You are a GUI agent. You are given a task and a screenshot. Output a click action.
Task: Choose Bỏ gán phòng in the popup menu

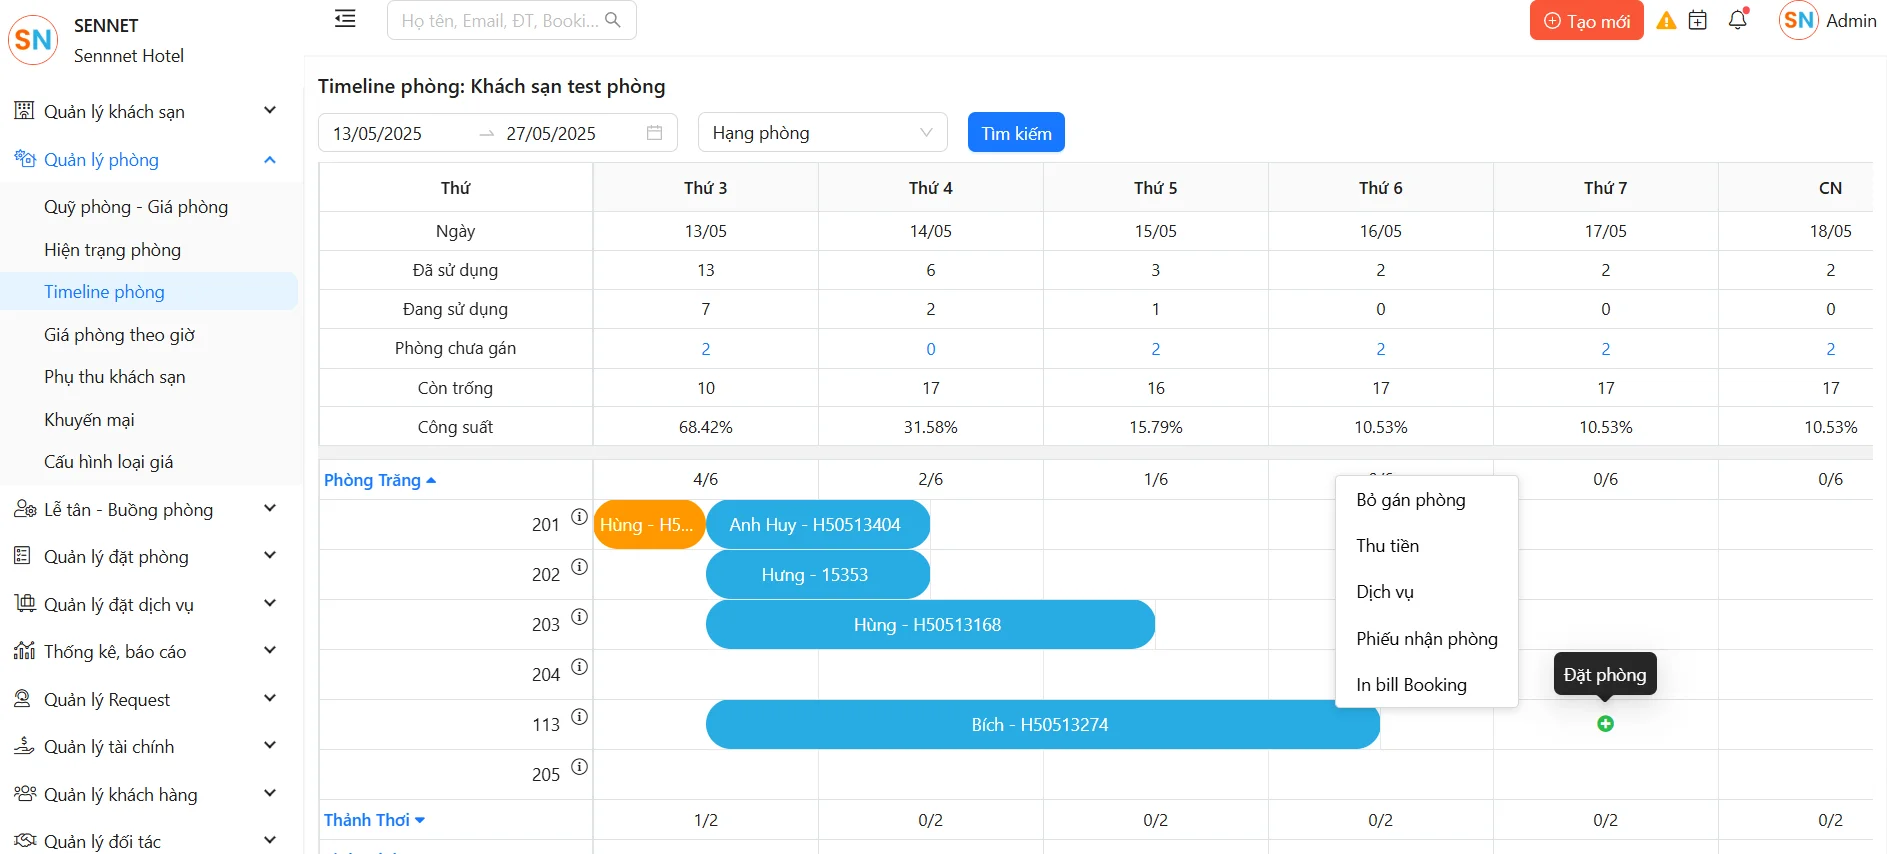1410,500
